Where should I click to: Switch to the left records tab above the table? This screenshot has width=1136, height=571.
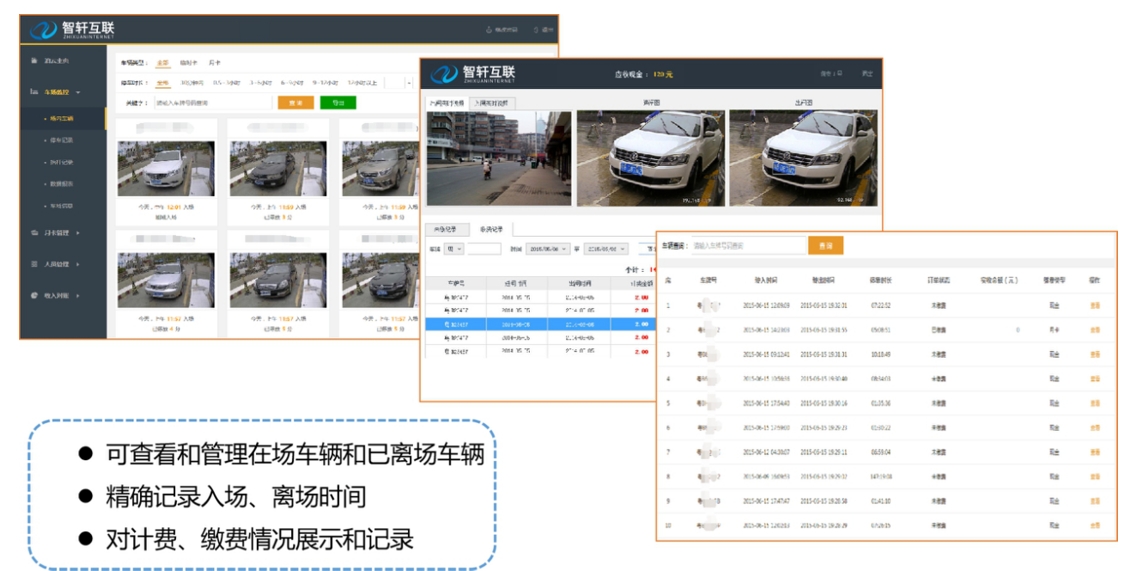click(x=446, y=230)
